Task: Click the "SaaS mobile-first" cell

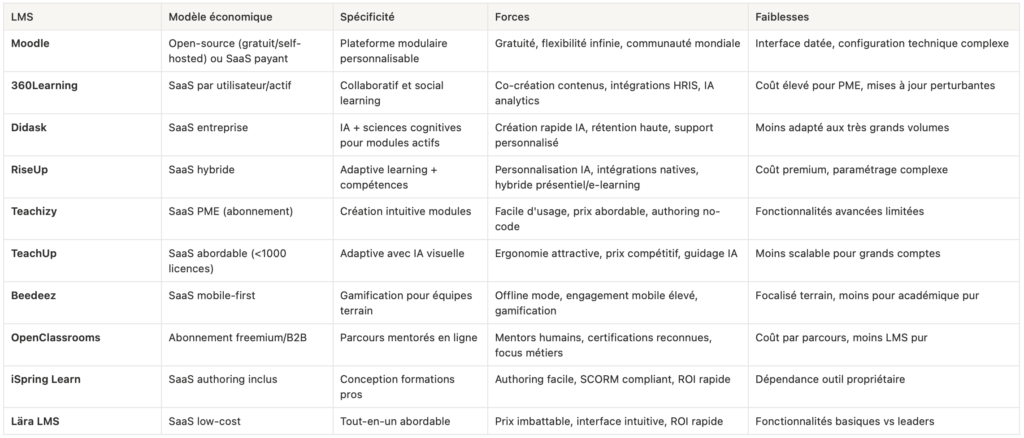Action: point(212,295)
